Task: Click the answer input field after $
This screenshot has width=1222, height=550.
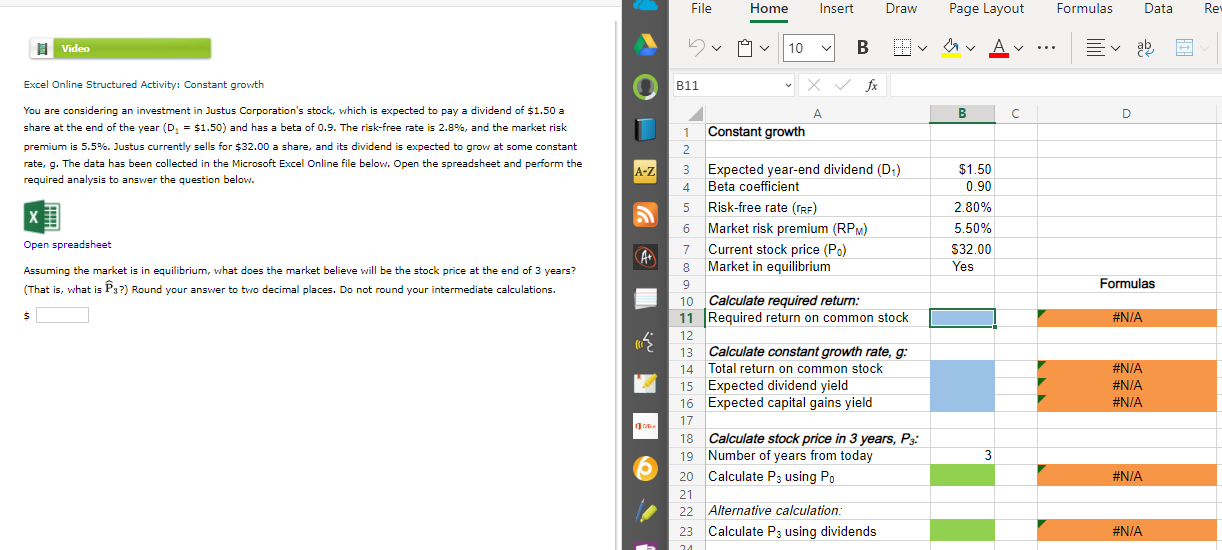Action: point(63,315)
